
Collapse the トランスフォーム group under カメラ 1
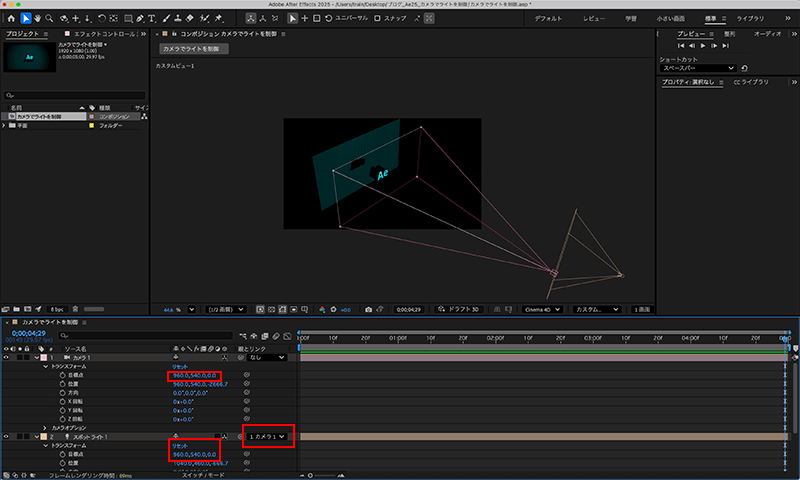[45, 366]
